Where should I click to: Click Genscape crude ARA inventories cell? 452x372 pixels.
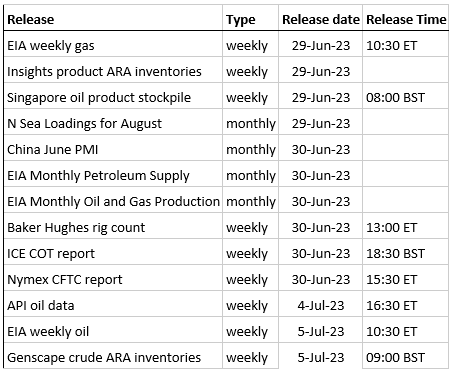(113, 357)
